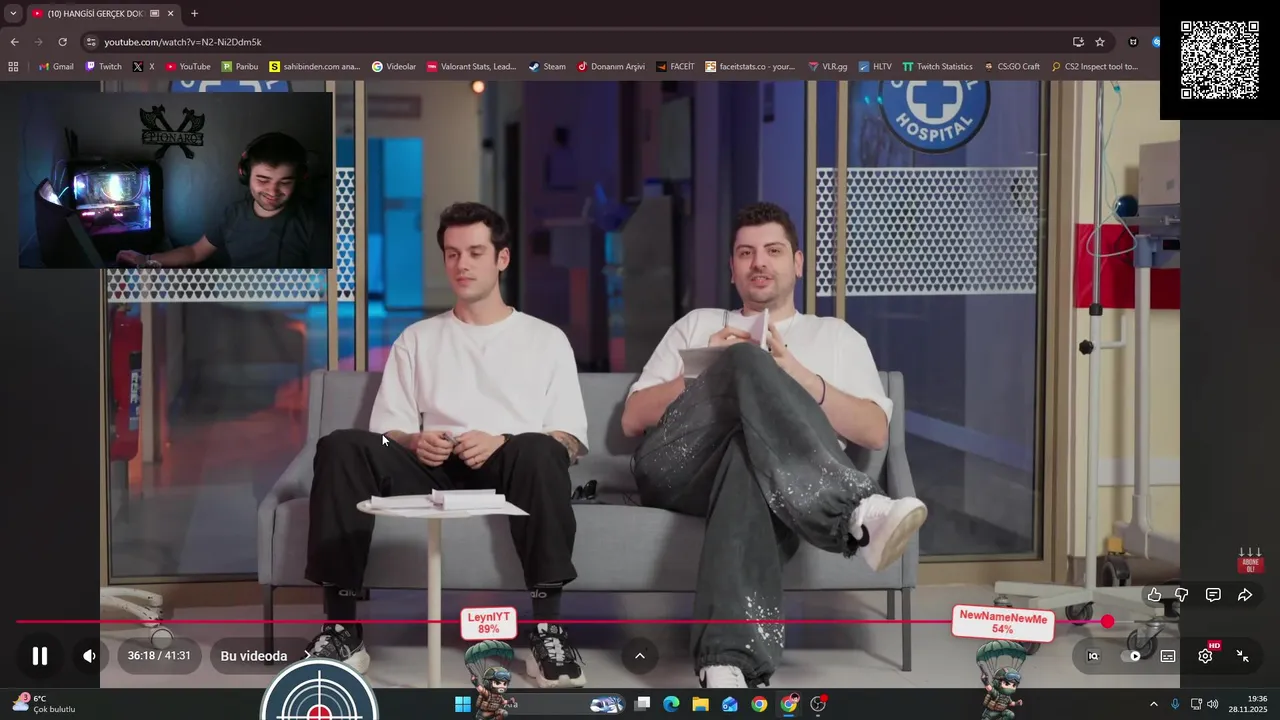Viewport: 1280px width, 720px height.
Task: Open the Twitch bookmark
Action: click(x=104, y=67)
